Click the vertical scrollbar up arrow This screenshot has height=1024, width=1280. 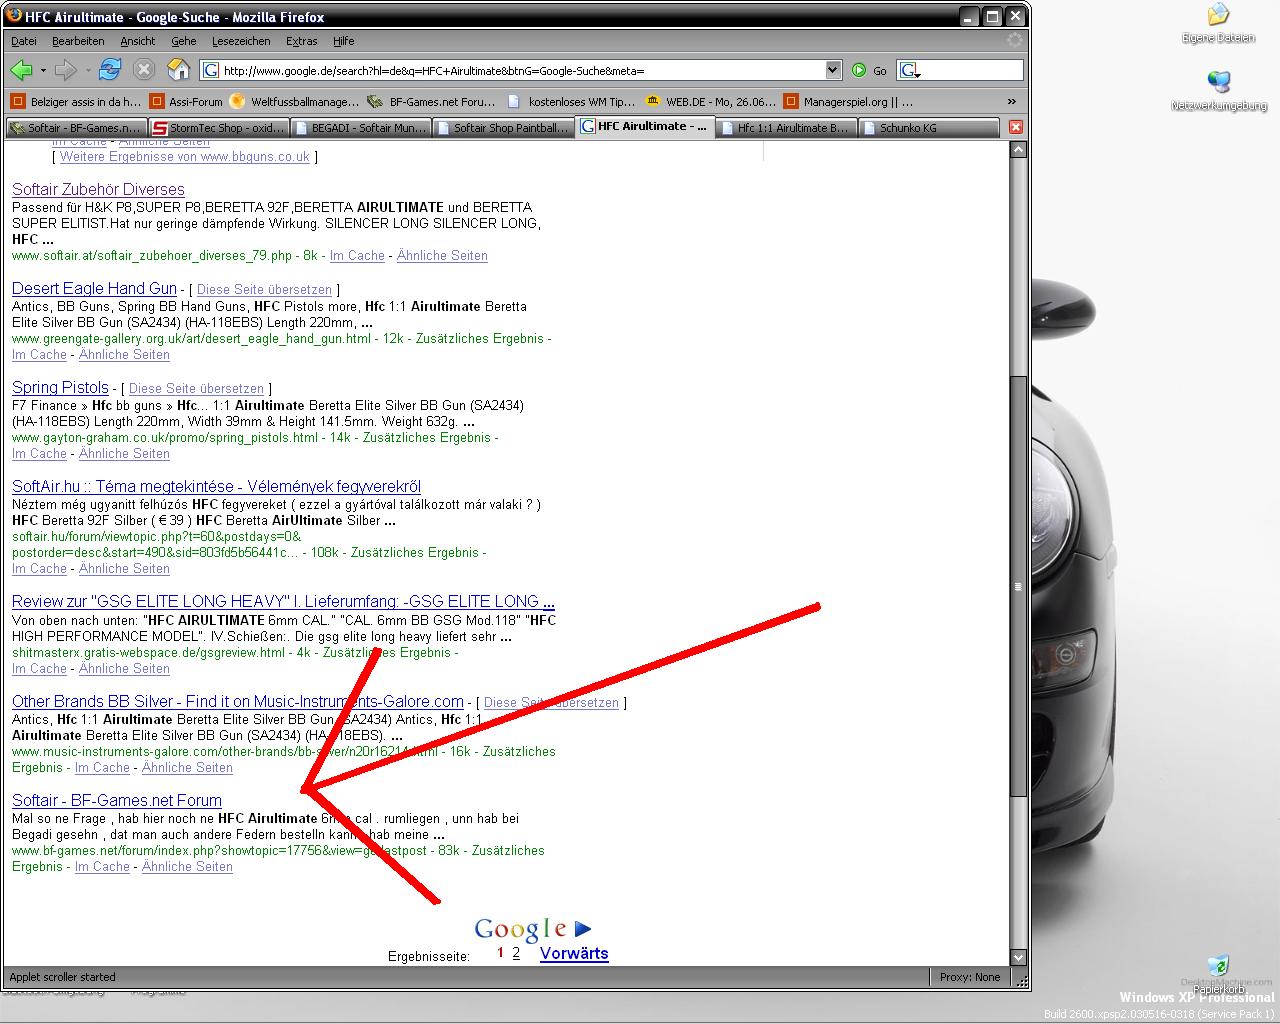[1018, 150]
